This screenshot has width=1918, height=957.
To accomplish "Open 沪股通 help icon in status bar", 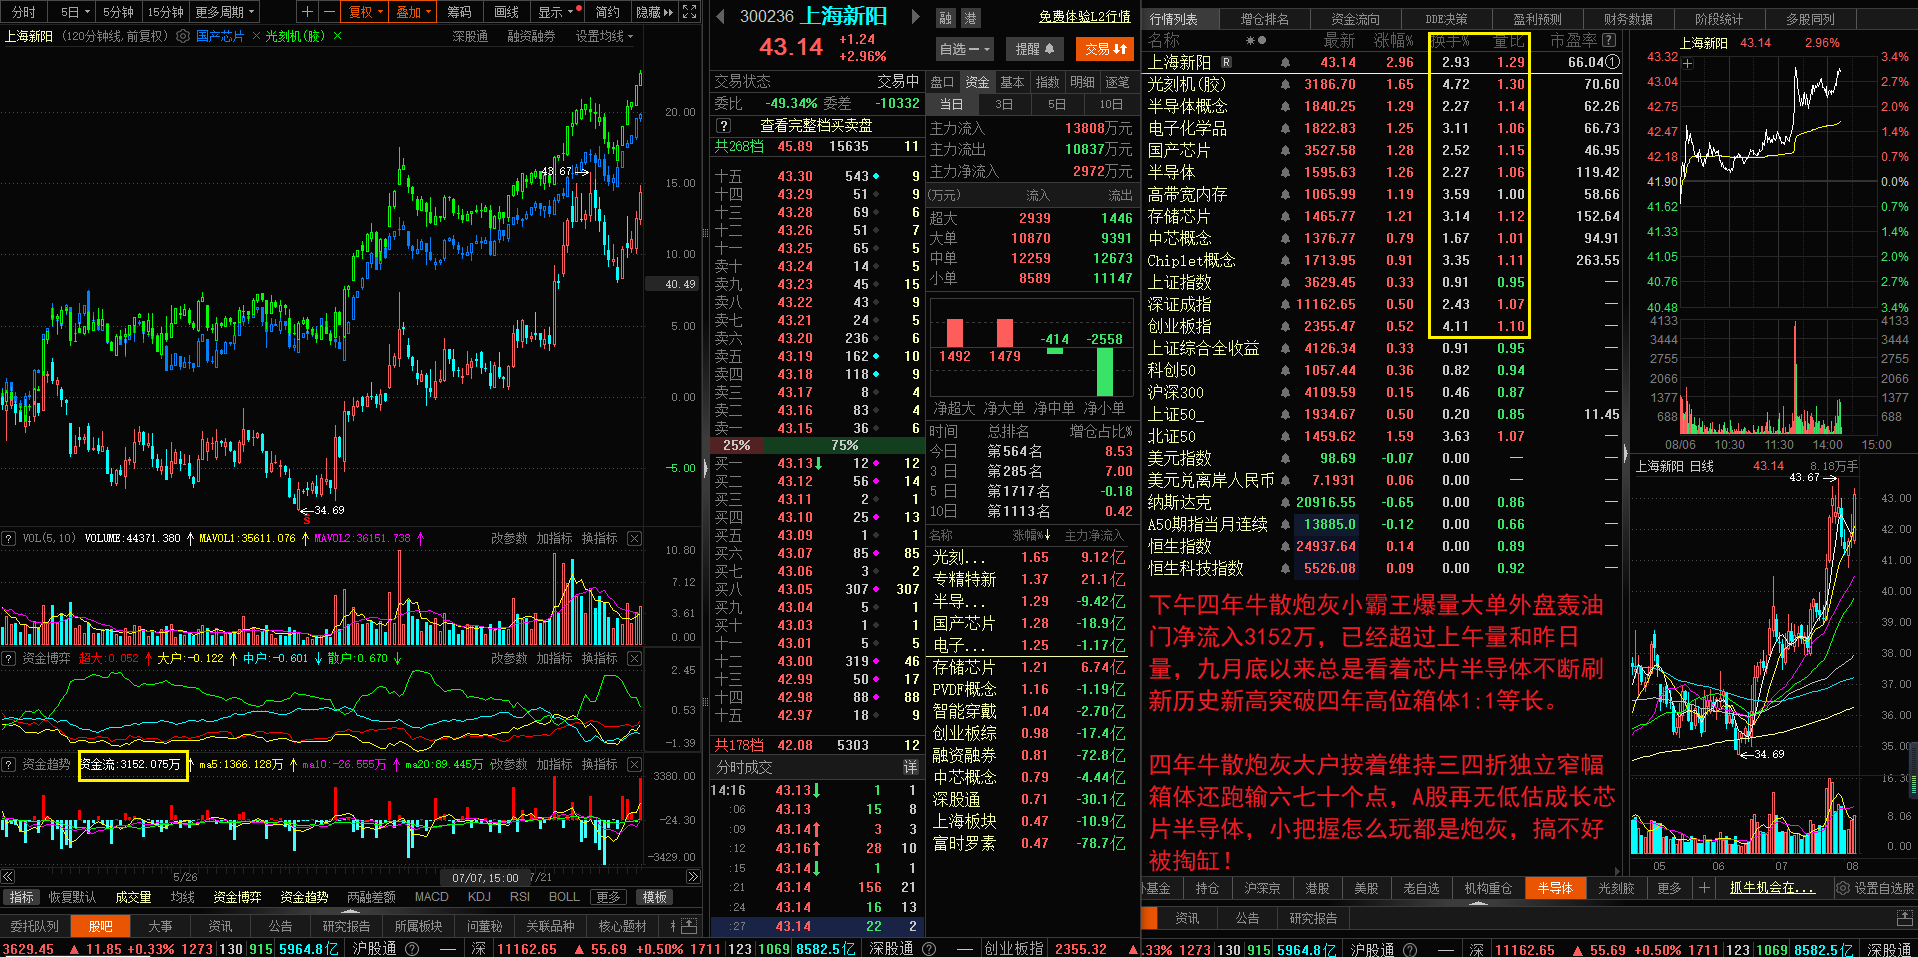I will (x=412, y=948).
